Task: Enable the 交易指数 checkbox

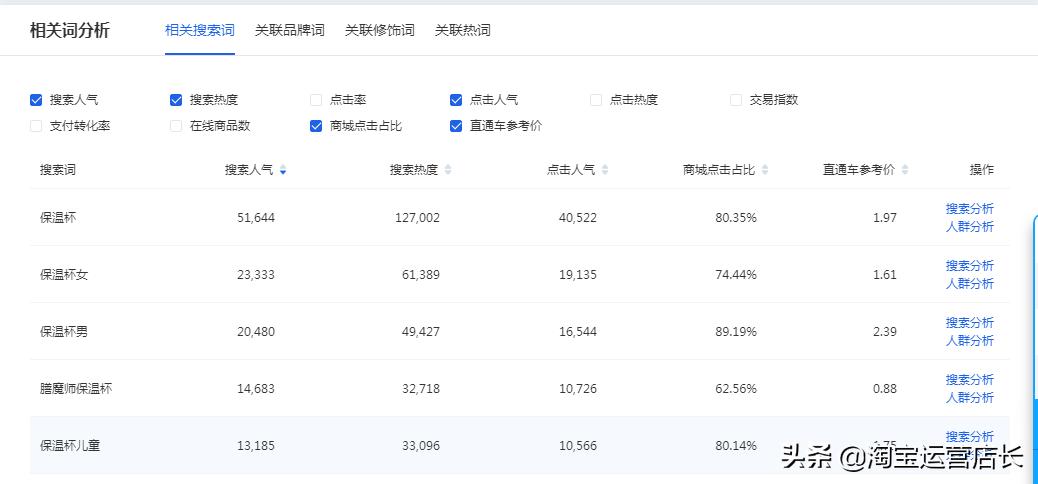Action: (x=736, y=101)
